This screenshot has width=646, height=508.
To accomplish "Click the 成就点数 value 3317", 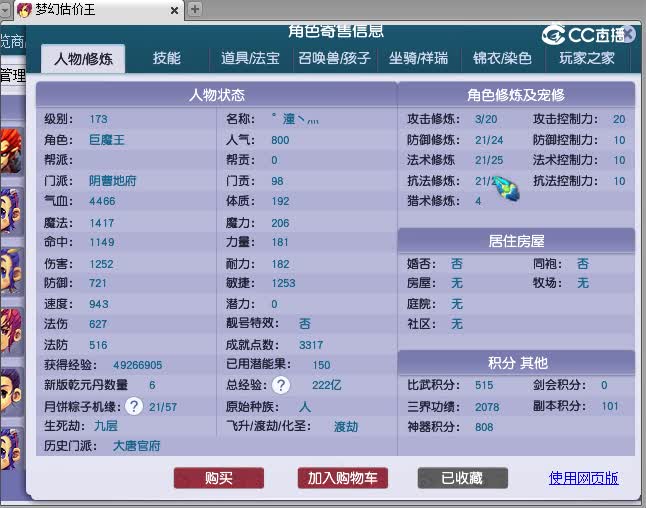I will tap(311, 345).
